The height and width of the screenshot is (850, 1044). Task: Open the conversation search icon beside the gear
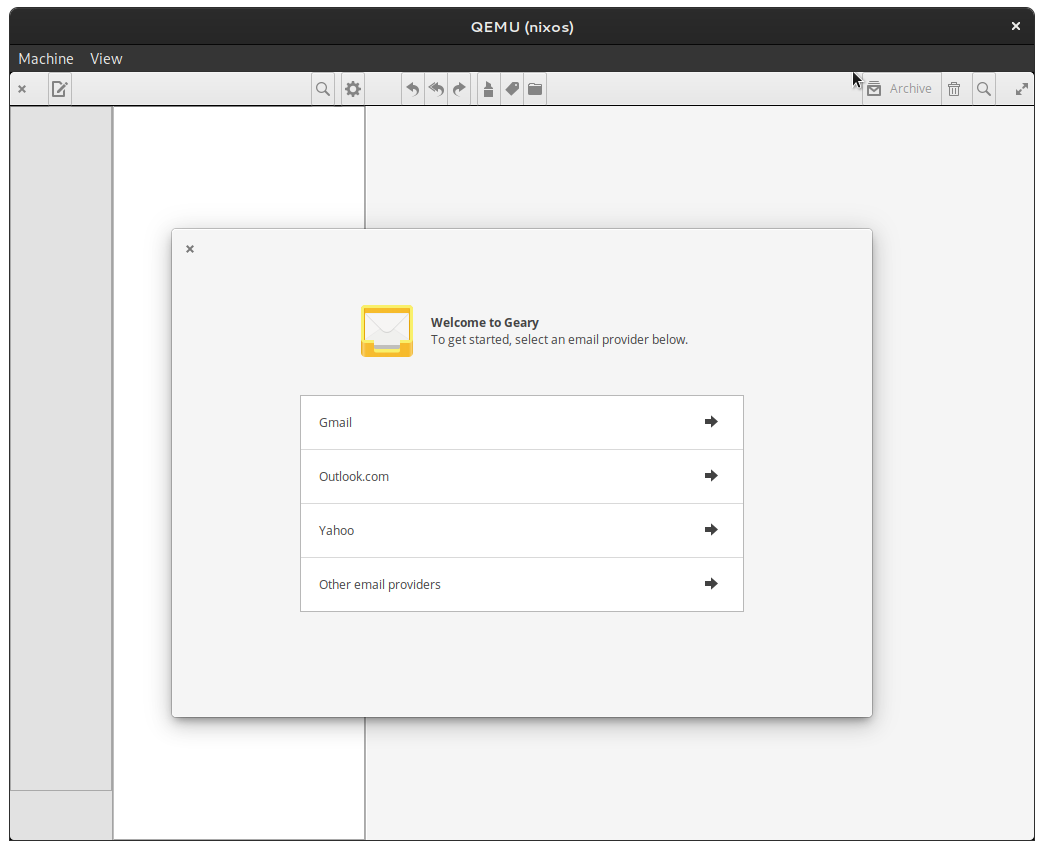(x=323, y=89)
